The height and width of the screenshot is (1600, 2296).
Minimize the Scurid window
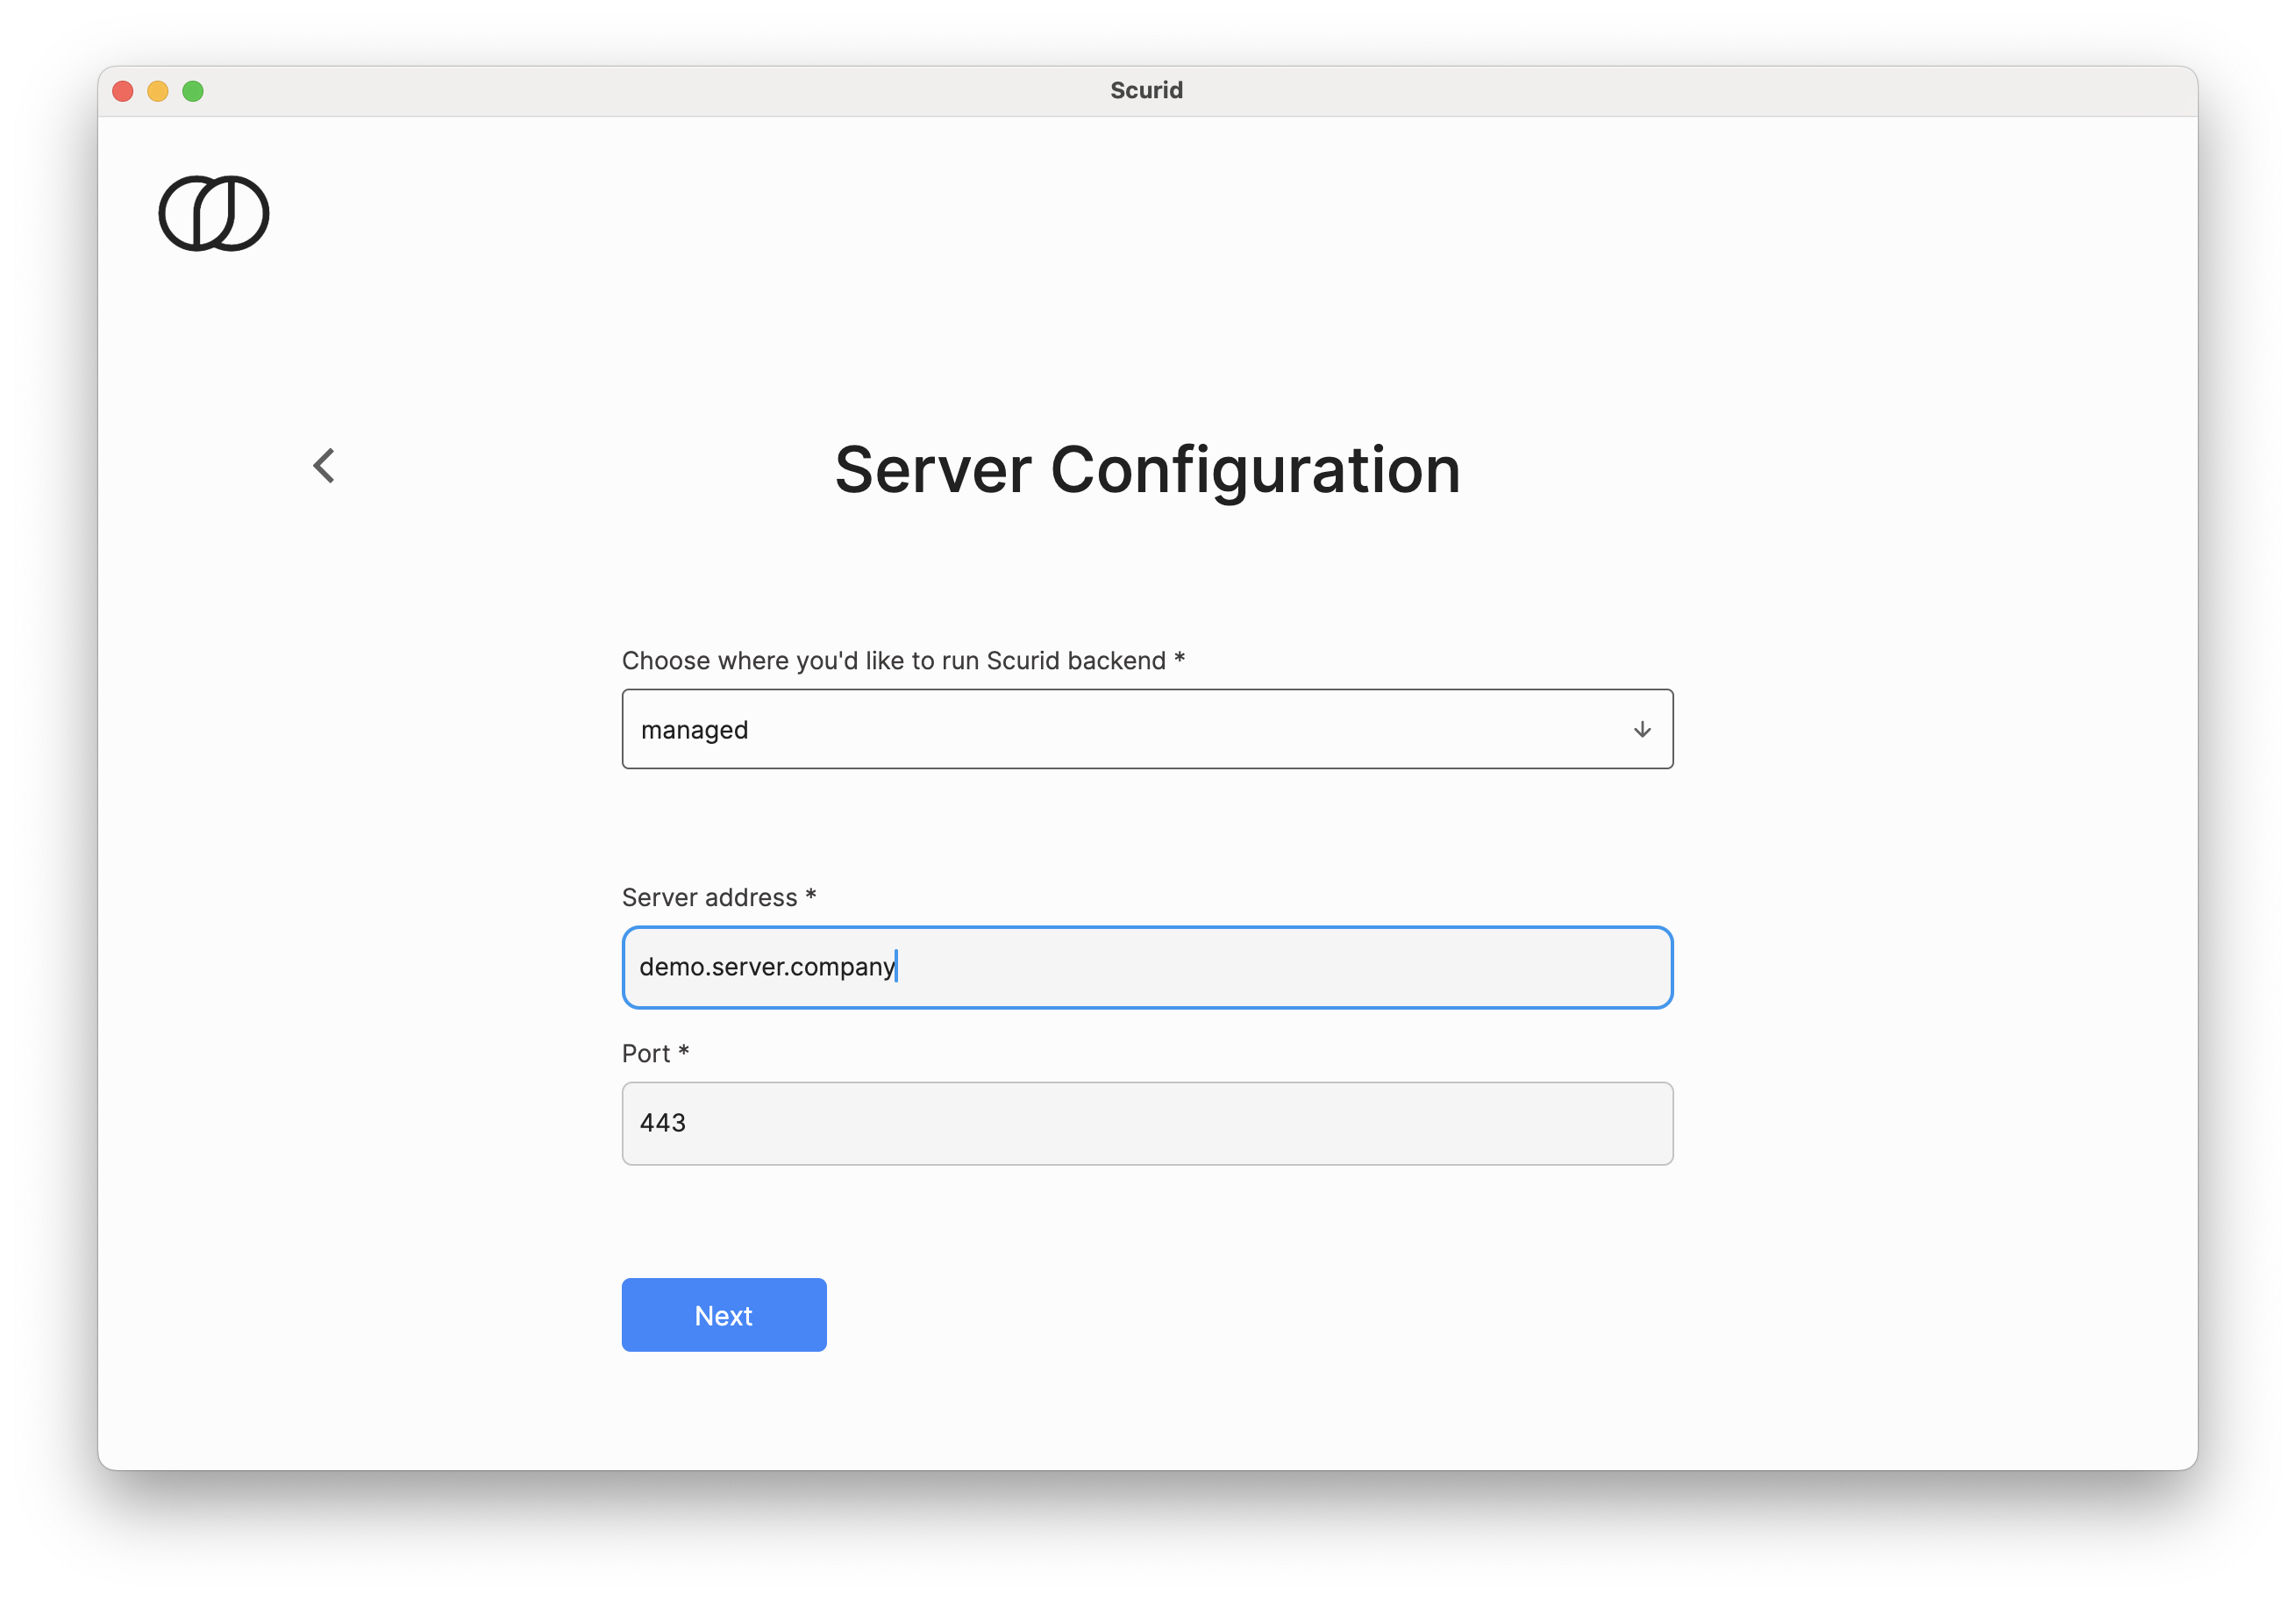158,91
